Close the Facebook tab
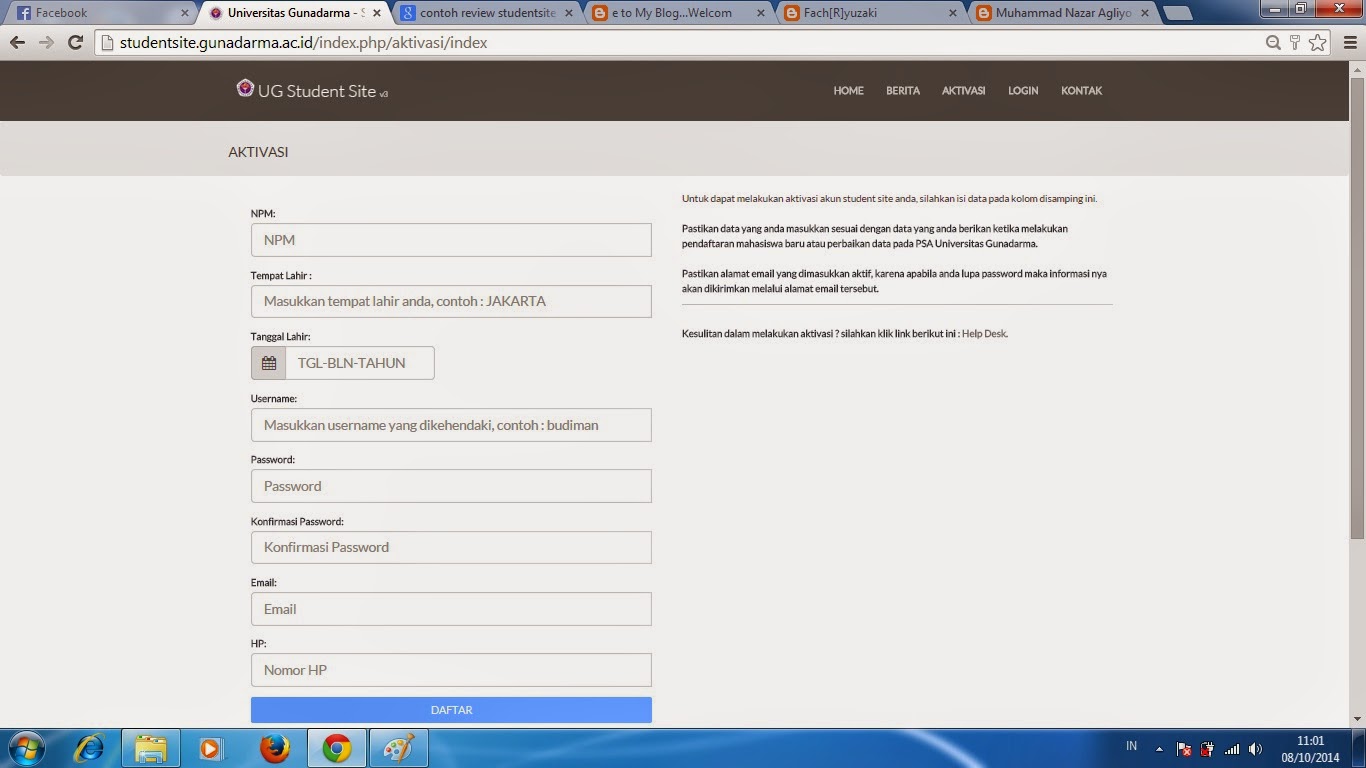1366x768 pixels. pyautogui.click(x=184, y=13)
